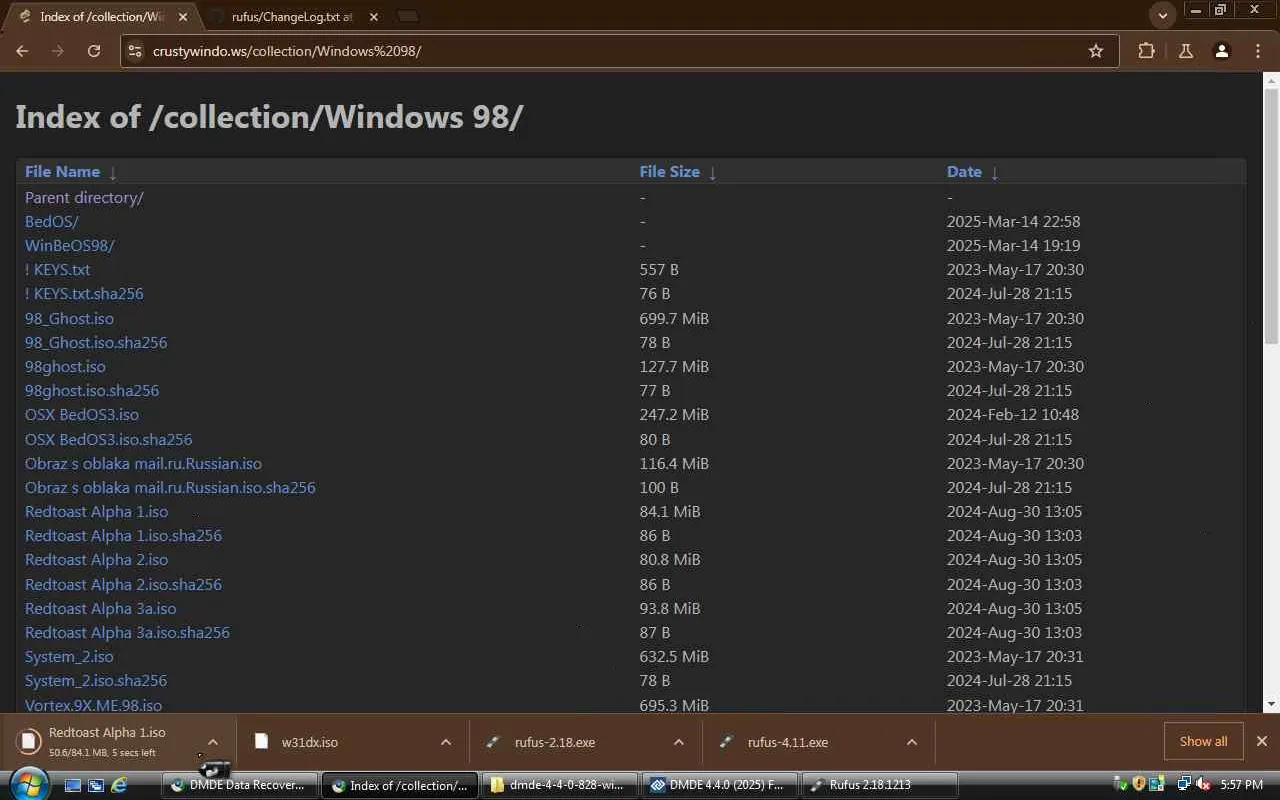Expand options for rufus-4.11.exe download
The image size is (1280, 800).
point(912,742)
